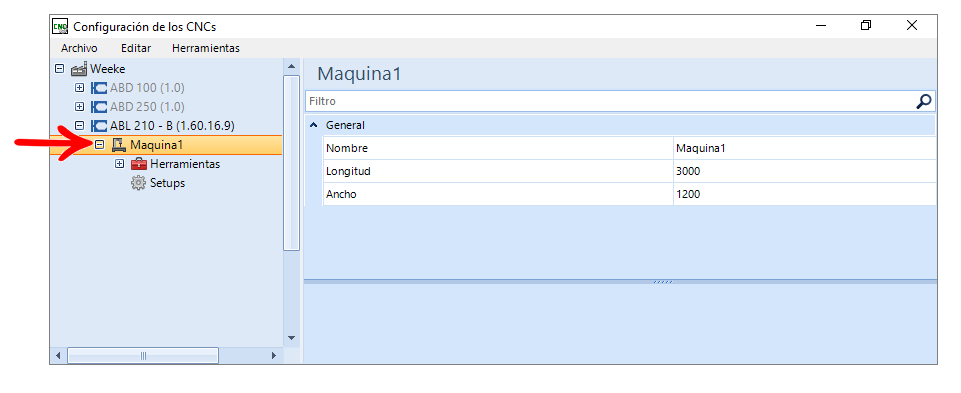
Task: Click the ABD 100 CNC icon
Action: tap(99, 88)
